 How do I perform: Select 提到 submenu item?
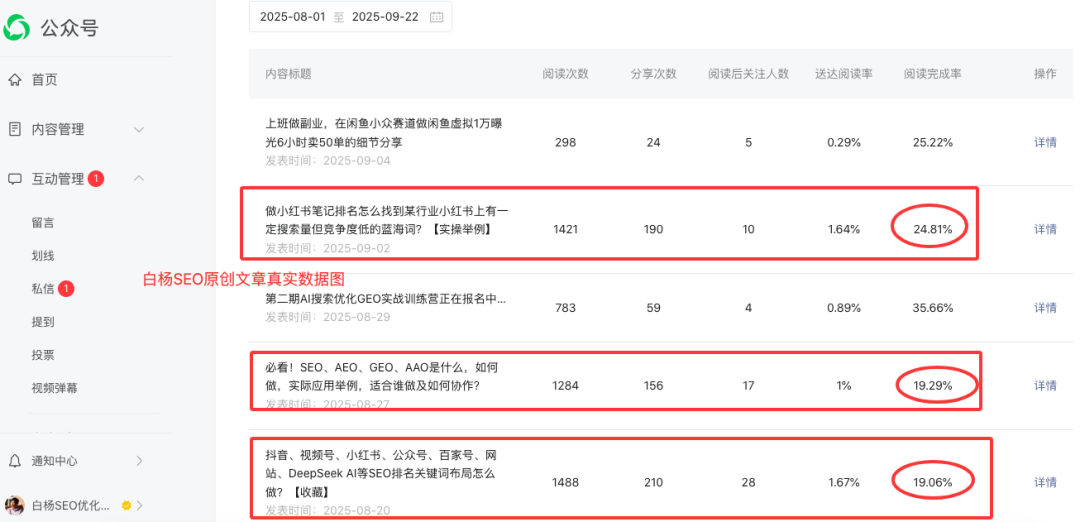[x=43, y=322]
